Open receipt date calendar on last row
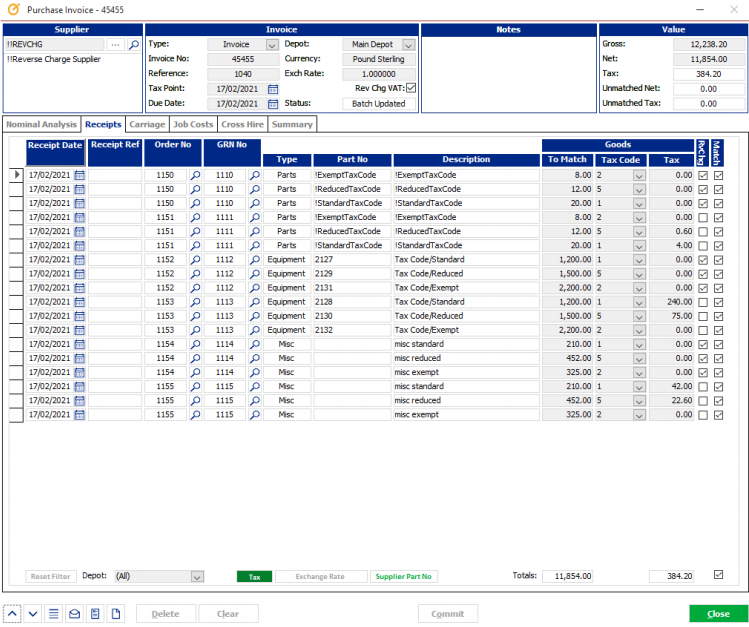749x627 pixels. pyautogui.click(x=80, y=415)
